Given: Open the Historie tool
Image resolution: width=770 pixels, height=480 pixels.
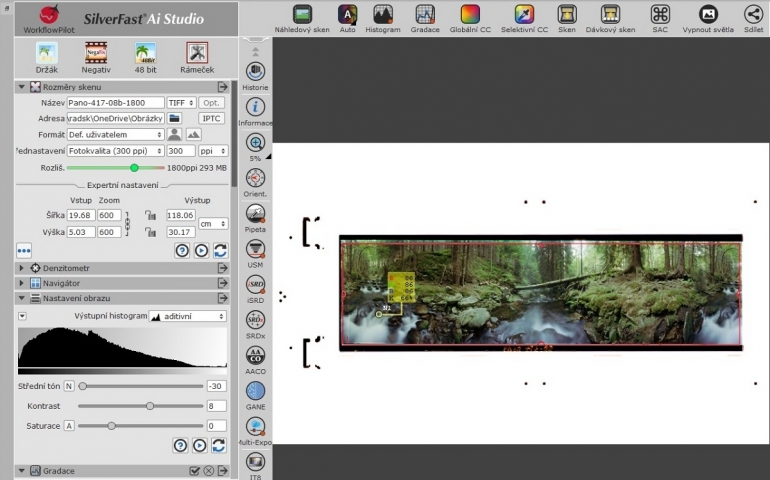Looking at the screenshot, I should (255, 72).
